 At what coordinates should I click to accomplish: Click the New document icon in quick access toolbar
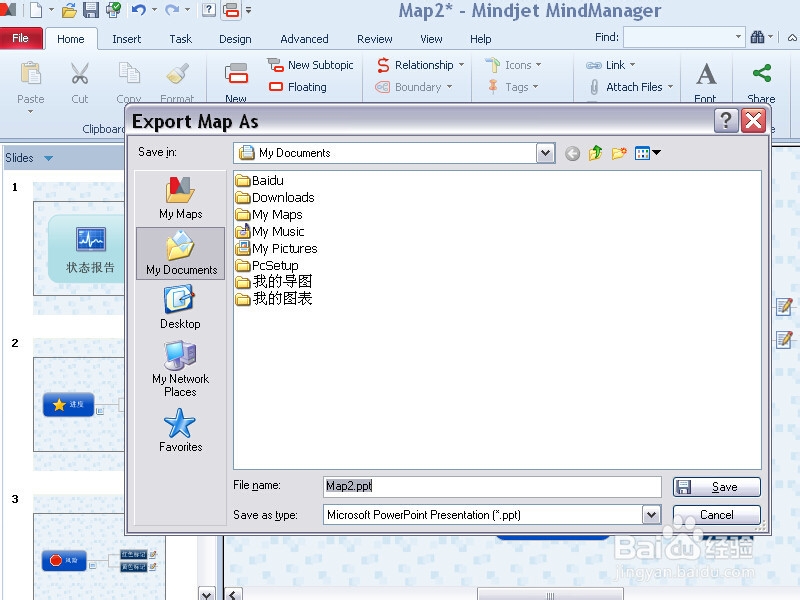tap(36, 10)
